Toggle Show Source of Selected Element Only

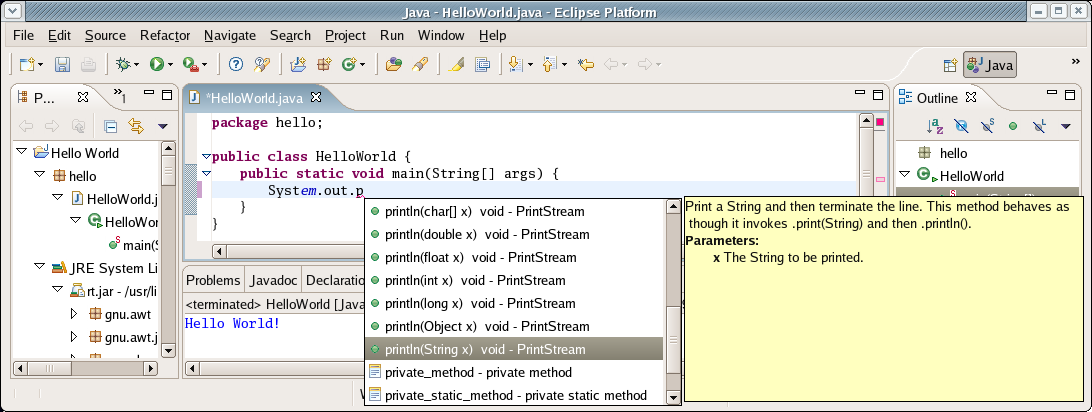[x=483, y=64]
